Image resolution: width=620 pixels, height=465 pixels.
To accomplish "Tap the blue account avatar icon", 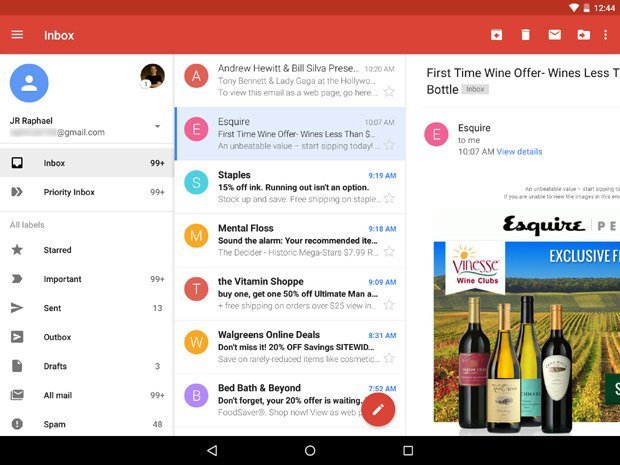I will coord(29,83).
